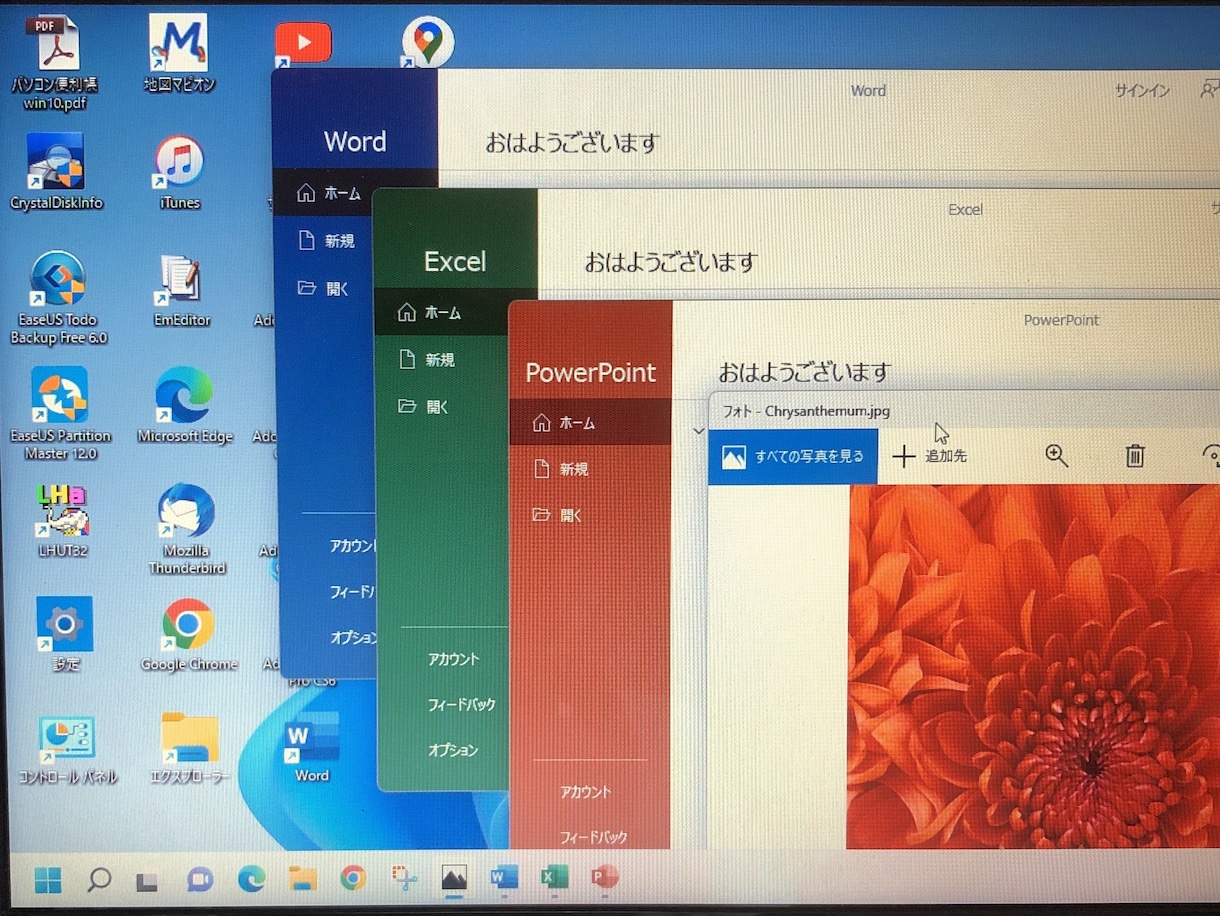1220x916 pixels.
Task: Select the EaseUS Todo Backup Free 6.0 icon
Action: (x=58, y=297)
